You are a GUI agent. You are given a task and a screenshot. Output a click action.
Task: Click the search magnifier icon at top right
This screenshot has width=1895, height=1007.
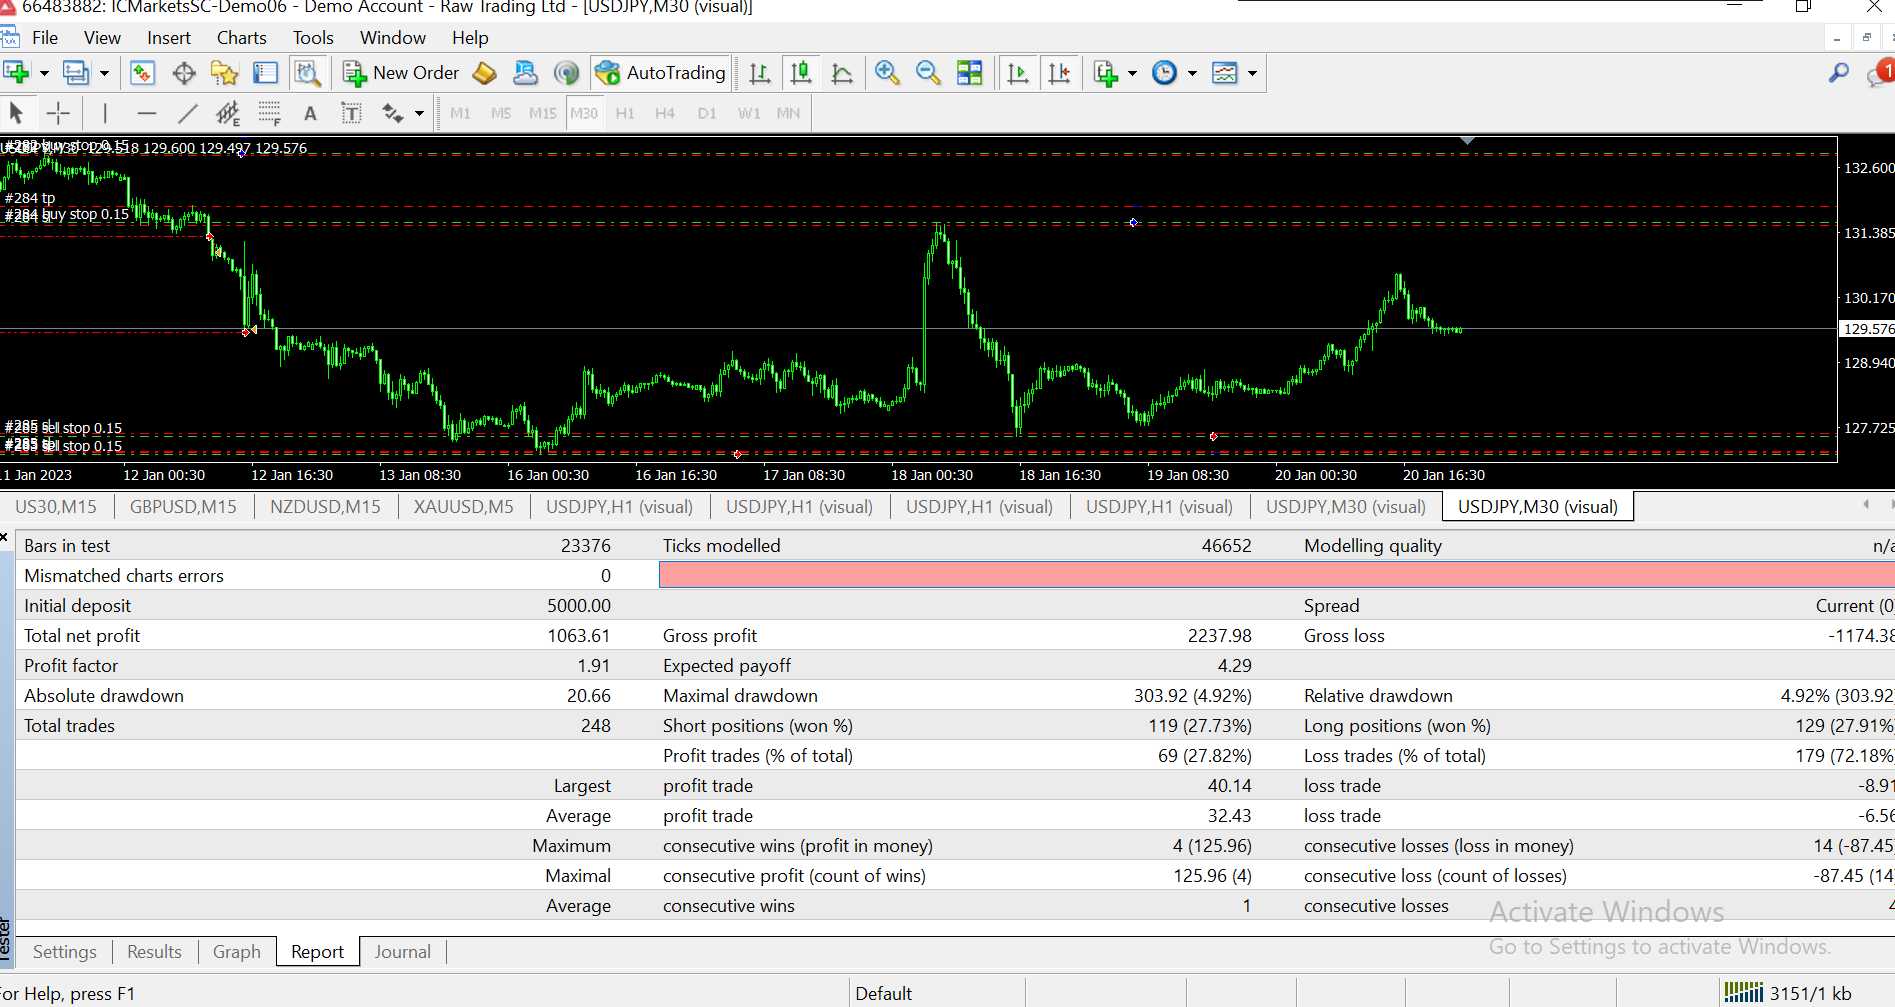tap(1838, 73)
